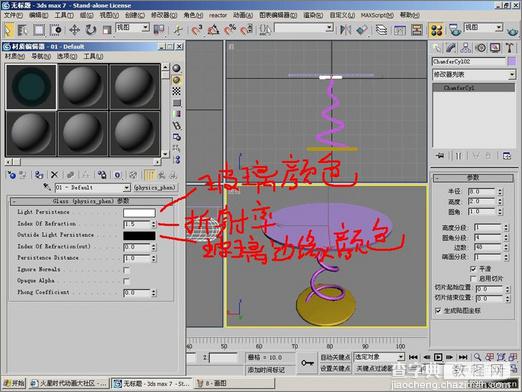Activate the Select and Rotate tool
Viewport: 522px width, 392px height.
pos(91,30)
